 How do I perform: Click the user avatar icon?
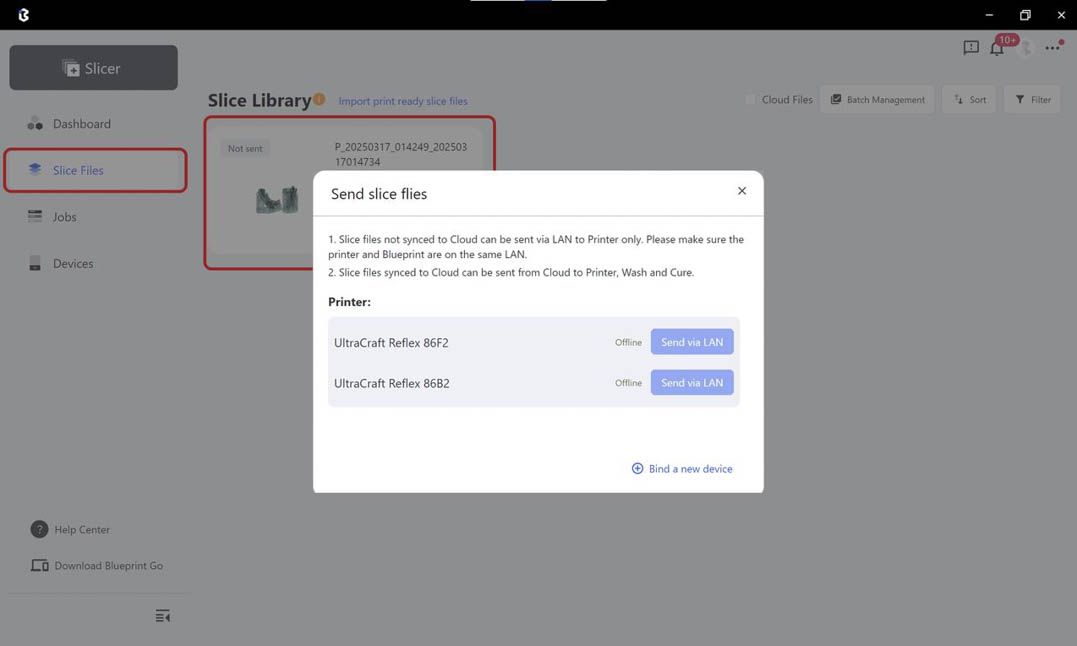[1025, 47]
